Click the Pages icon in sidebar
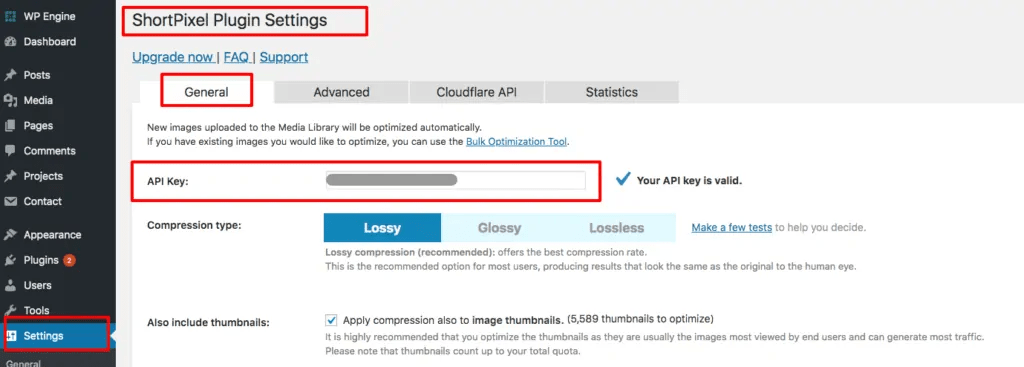Viewport: 1024px width, 367px height. (10, 125)
